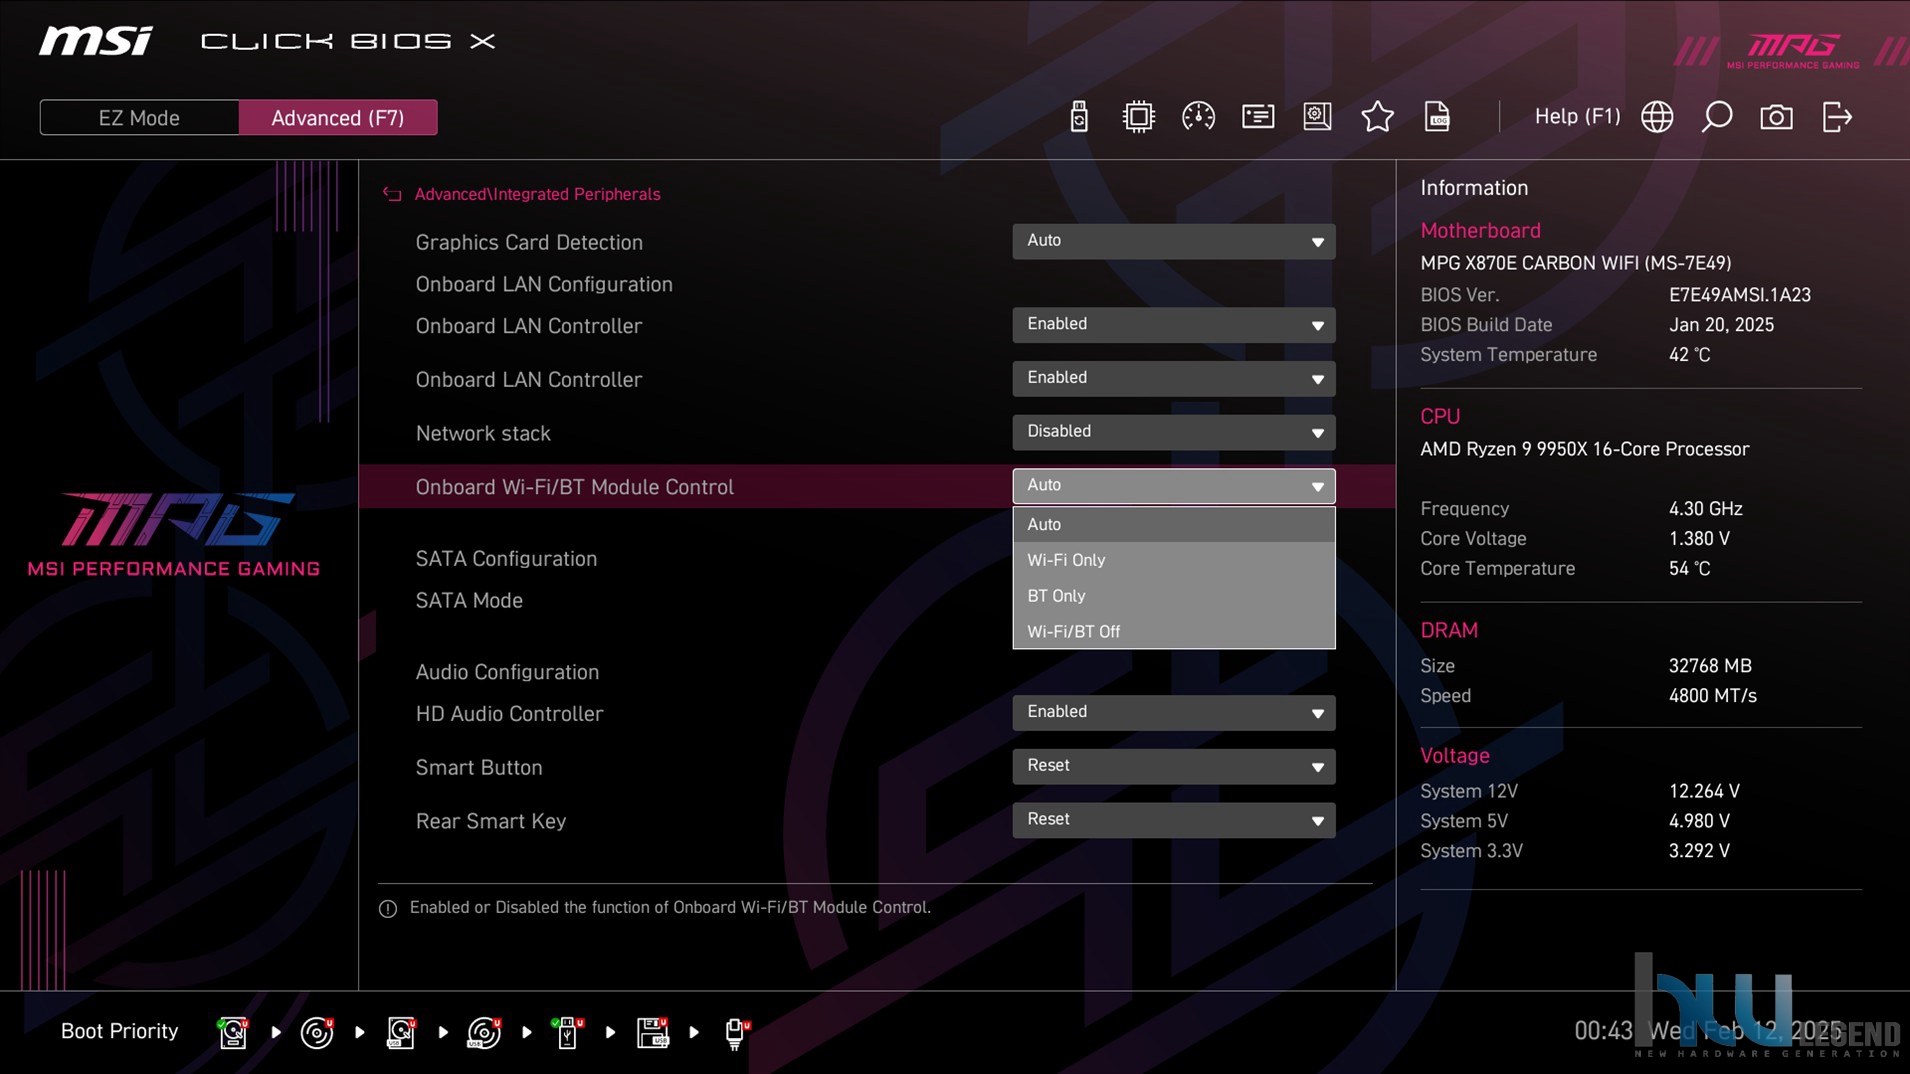Open the Rear Smart Key dropdown
The height and width of the screenshot is (1074, 1910).
[1173, 820]
